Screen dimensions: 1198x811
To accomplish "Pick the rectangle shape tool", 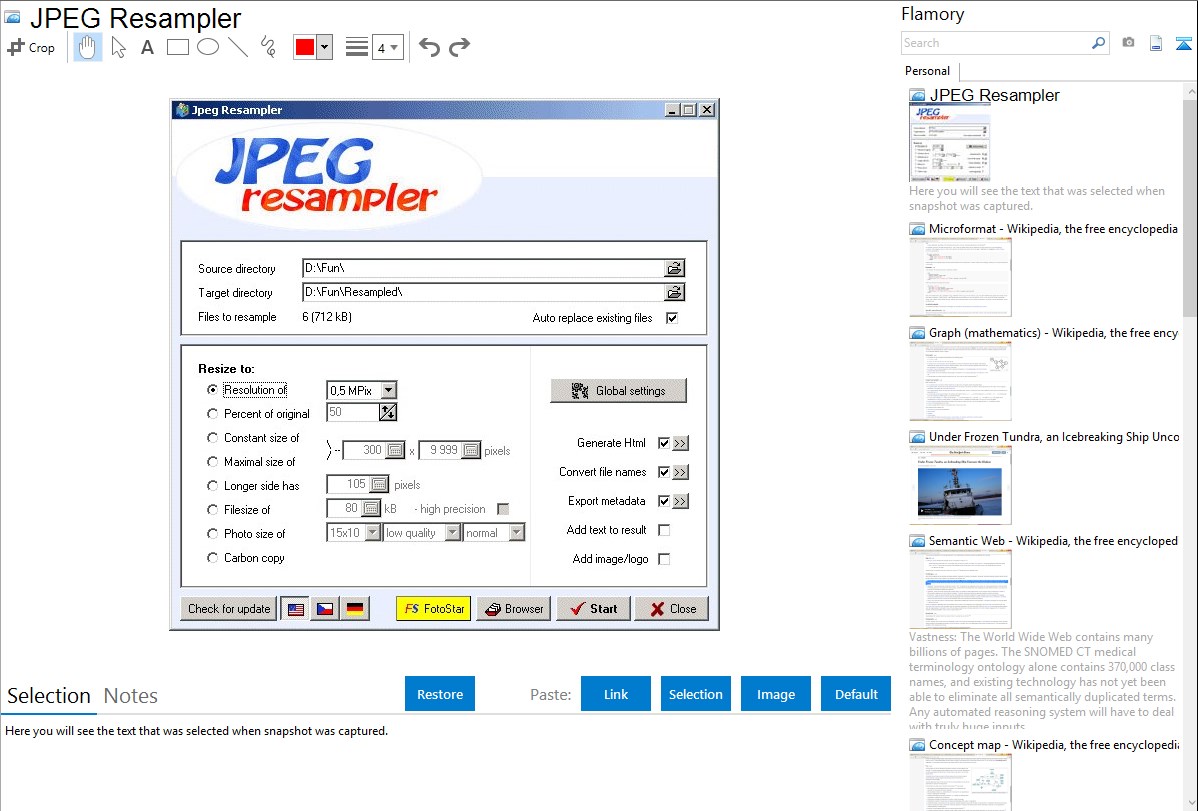I will (177, 47).
